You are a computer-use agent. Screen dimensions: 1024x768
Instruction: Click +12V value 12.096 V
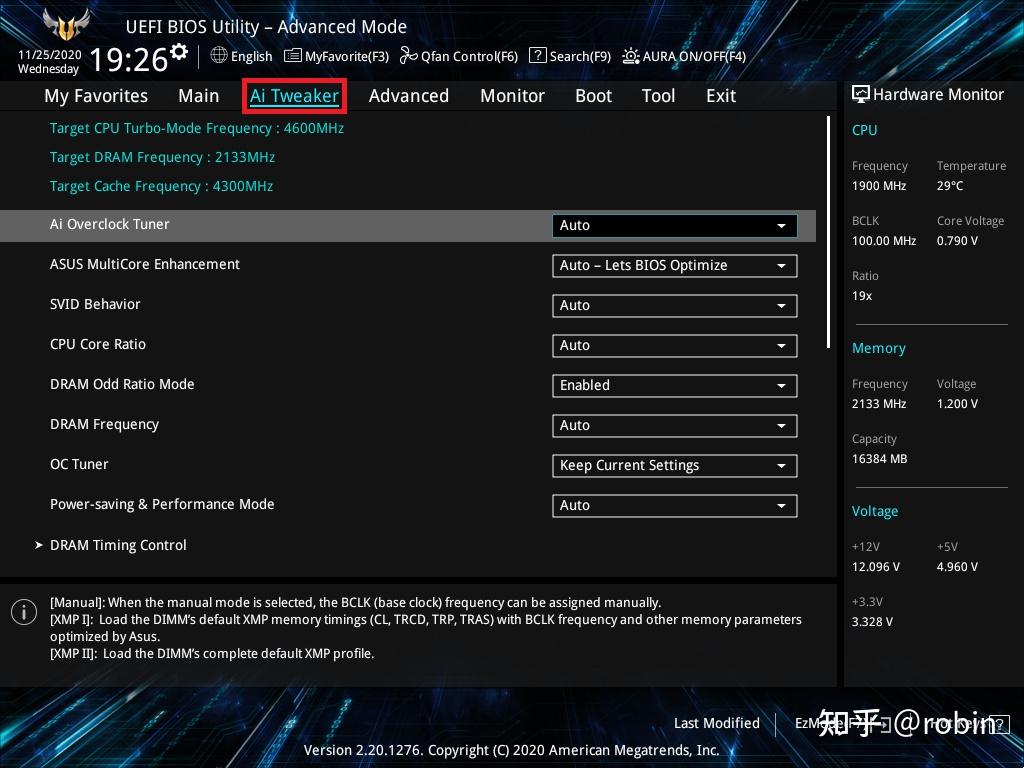pyautogui.click(x=876, y=567)
